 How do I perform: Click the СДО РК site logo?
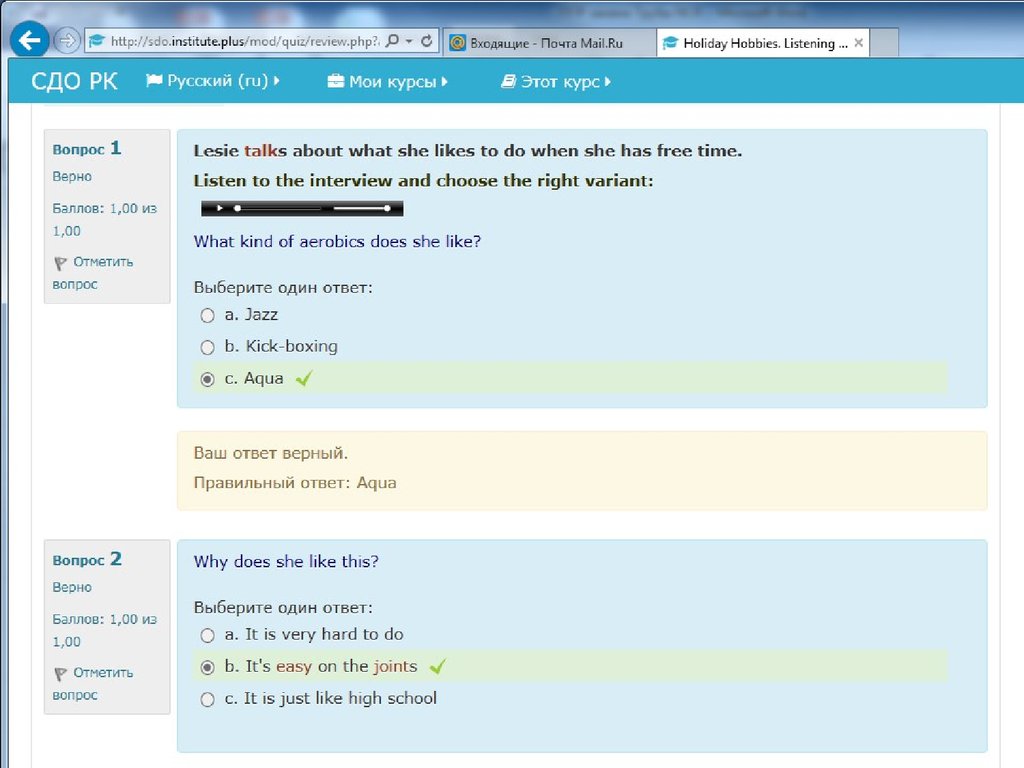[74, 81]
